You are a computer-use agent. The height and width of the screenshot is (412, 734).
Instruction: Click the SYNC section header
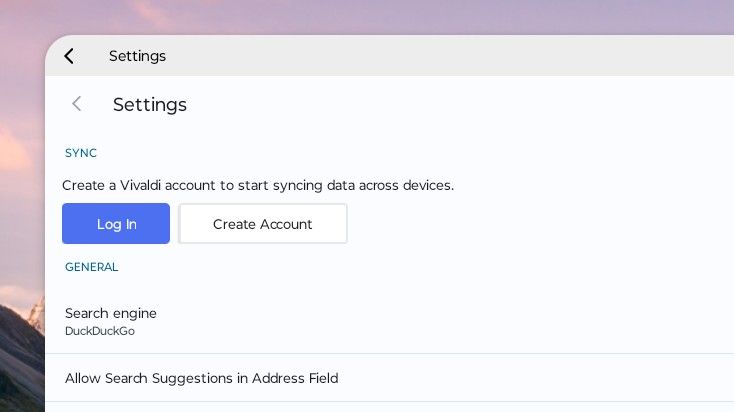point(81,153)
